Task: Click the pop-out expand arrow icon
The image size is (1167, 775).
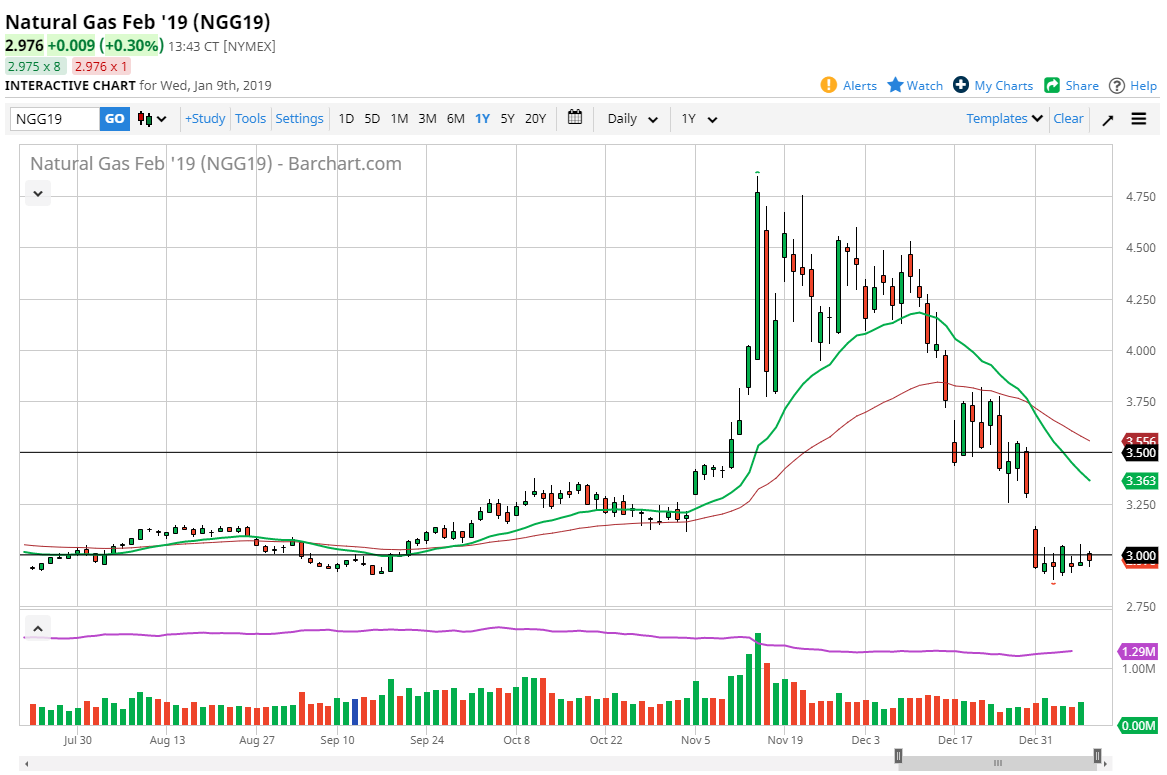Action: [x=1108, y=119]
